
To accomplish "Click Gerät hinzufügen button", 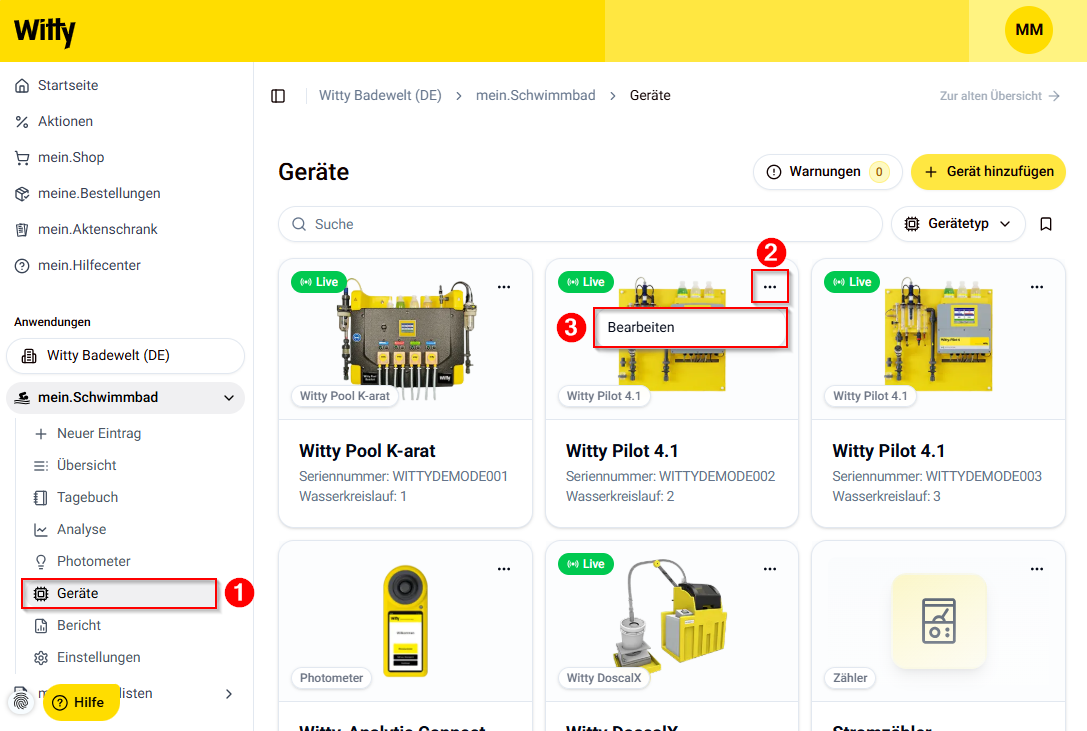I will [x=988, y=172].
